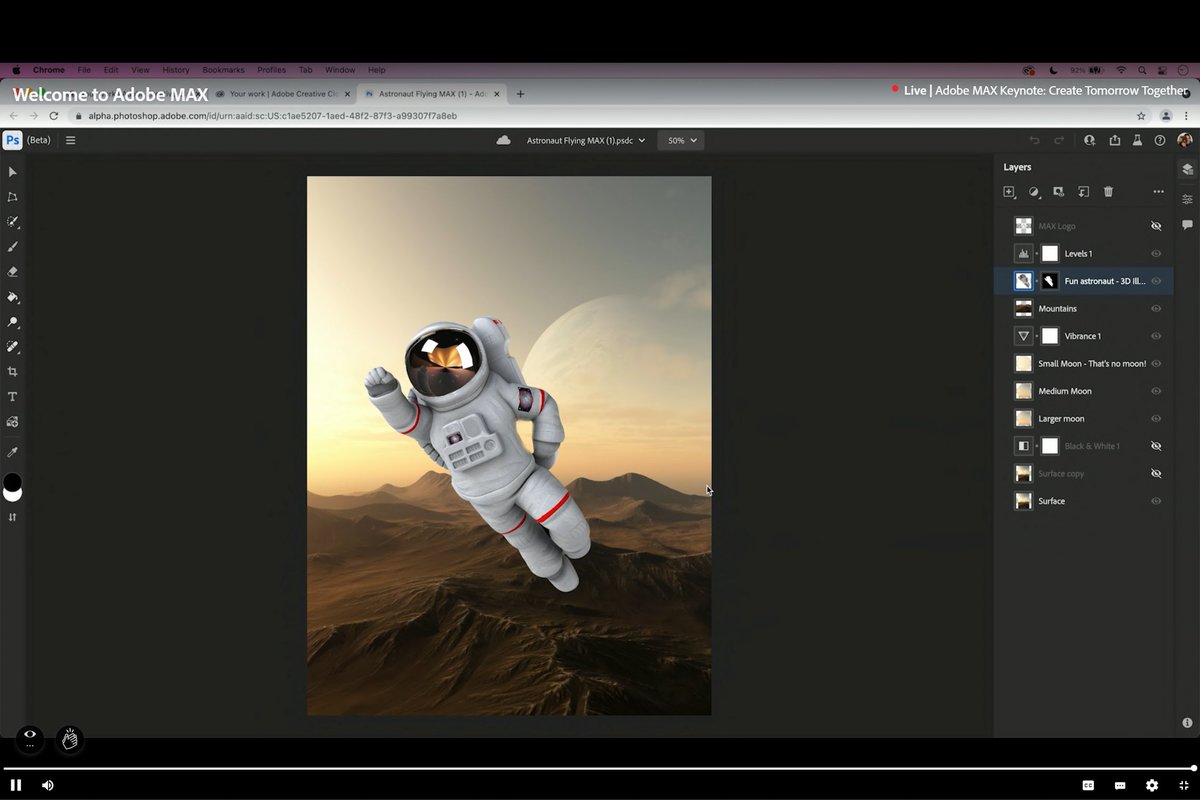
Task: Choose the Dodge tool
Action: [13, 322]
